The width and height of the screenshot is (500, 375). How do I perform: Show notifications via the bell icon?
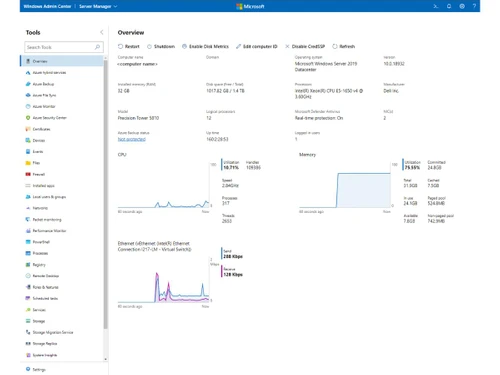449,6
